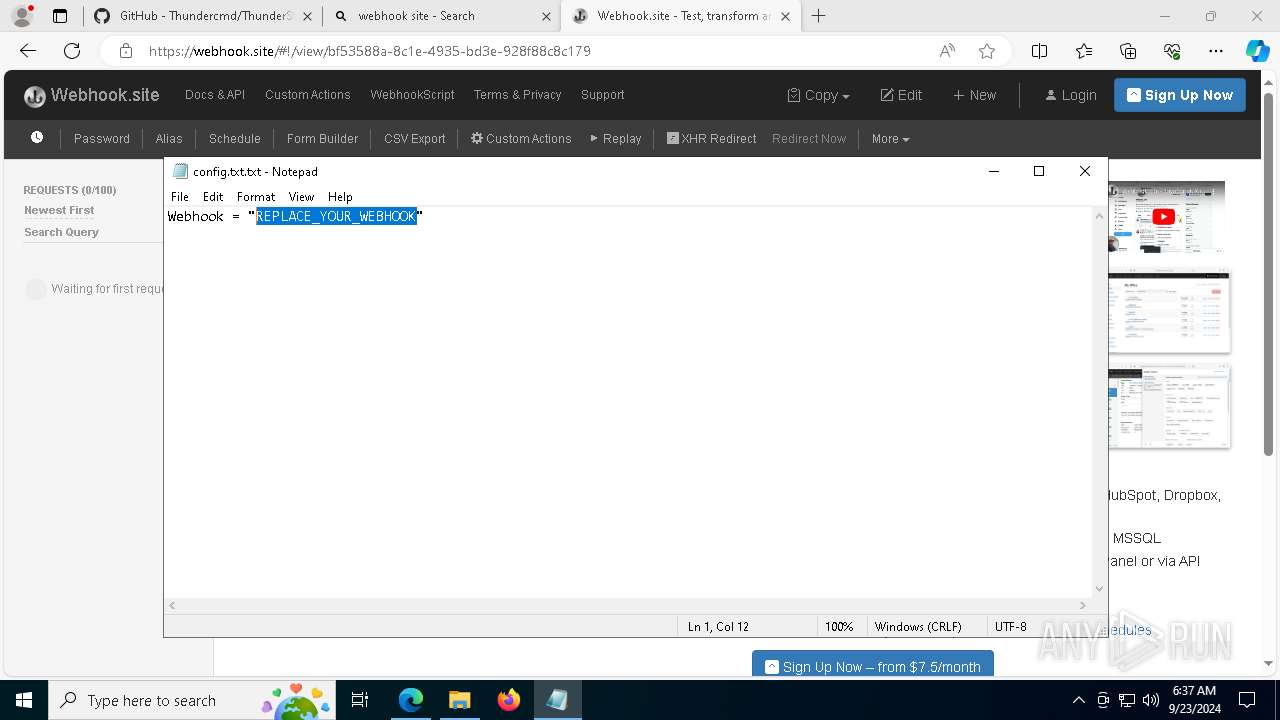This screenshot has width=1280, height=720.
Task: Open WebhookScript nav link
Action: point(412,95)
